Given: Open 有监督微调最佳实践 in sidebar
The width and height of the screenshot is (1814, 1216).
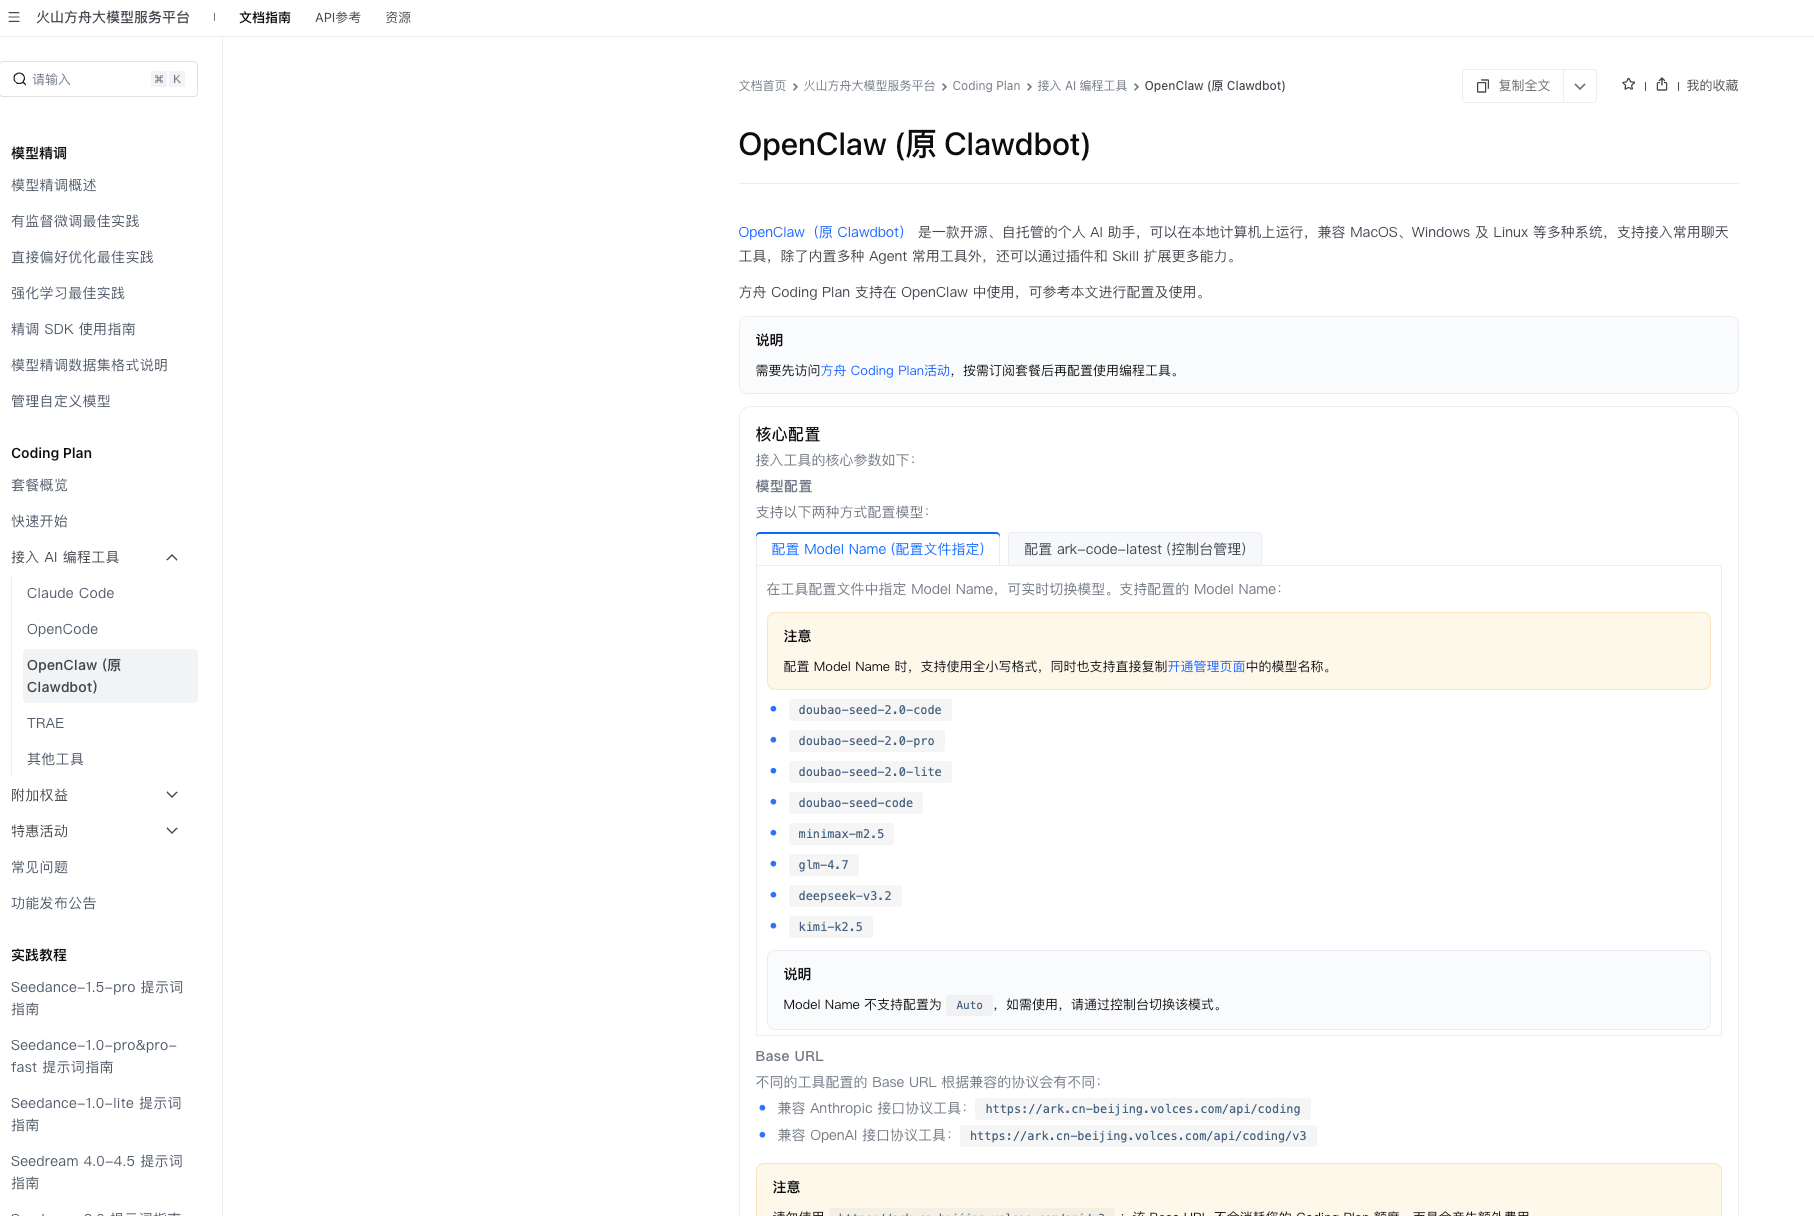Looking at the screenshot, I should coord(75,221).
